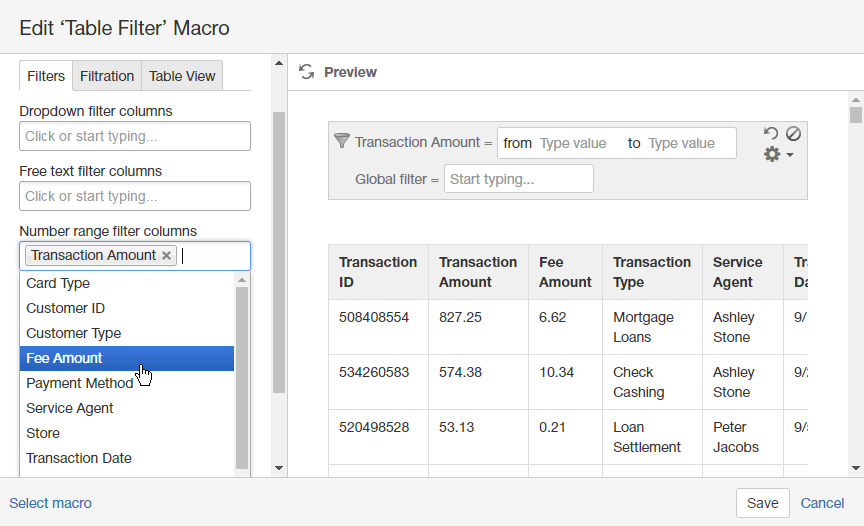864x526 pixels.
Task: Click the Select macro link
Action: coord(50,503)
